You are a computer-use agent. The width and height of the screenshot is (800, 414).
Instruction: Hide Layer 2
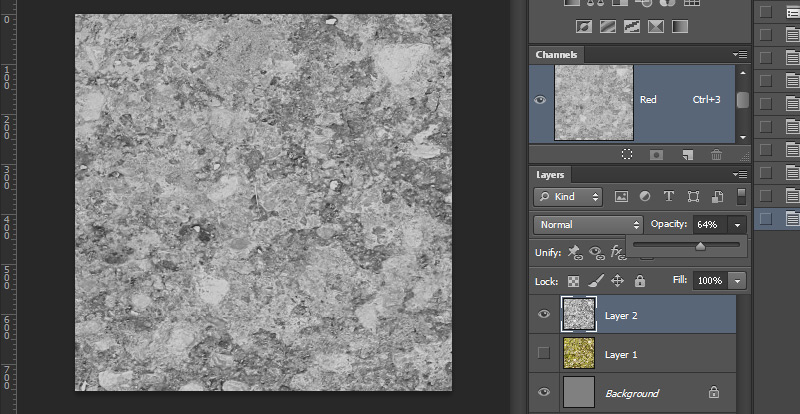[544, 313]
